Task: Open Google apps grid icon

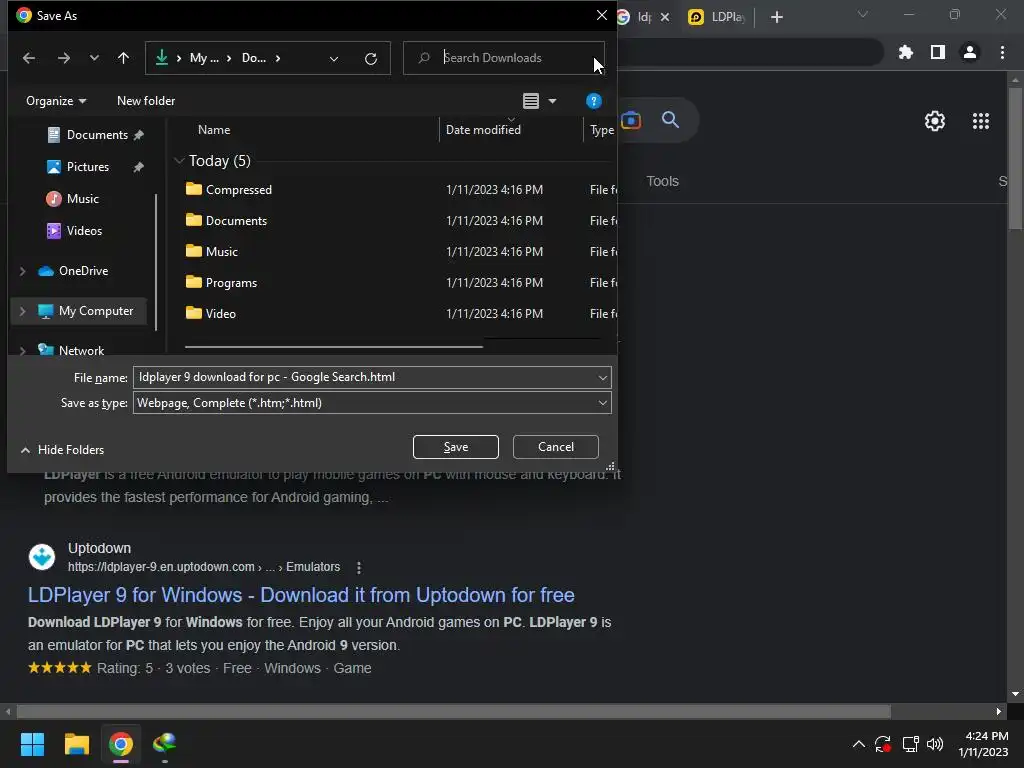Action: pyautogui.click(x=981, y=121)
